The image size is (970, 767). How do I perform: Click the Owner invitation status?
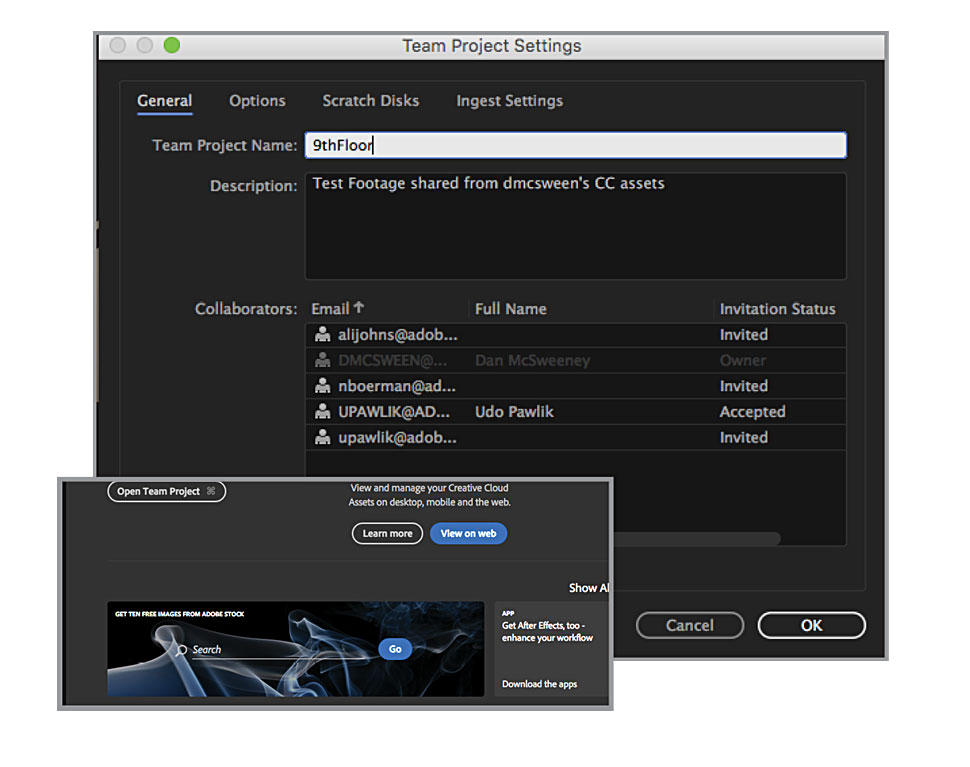point(742,360)
